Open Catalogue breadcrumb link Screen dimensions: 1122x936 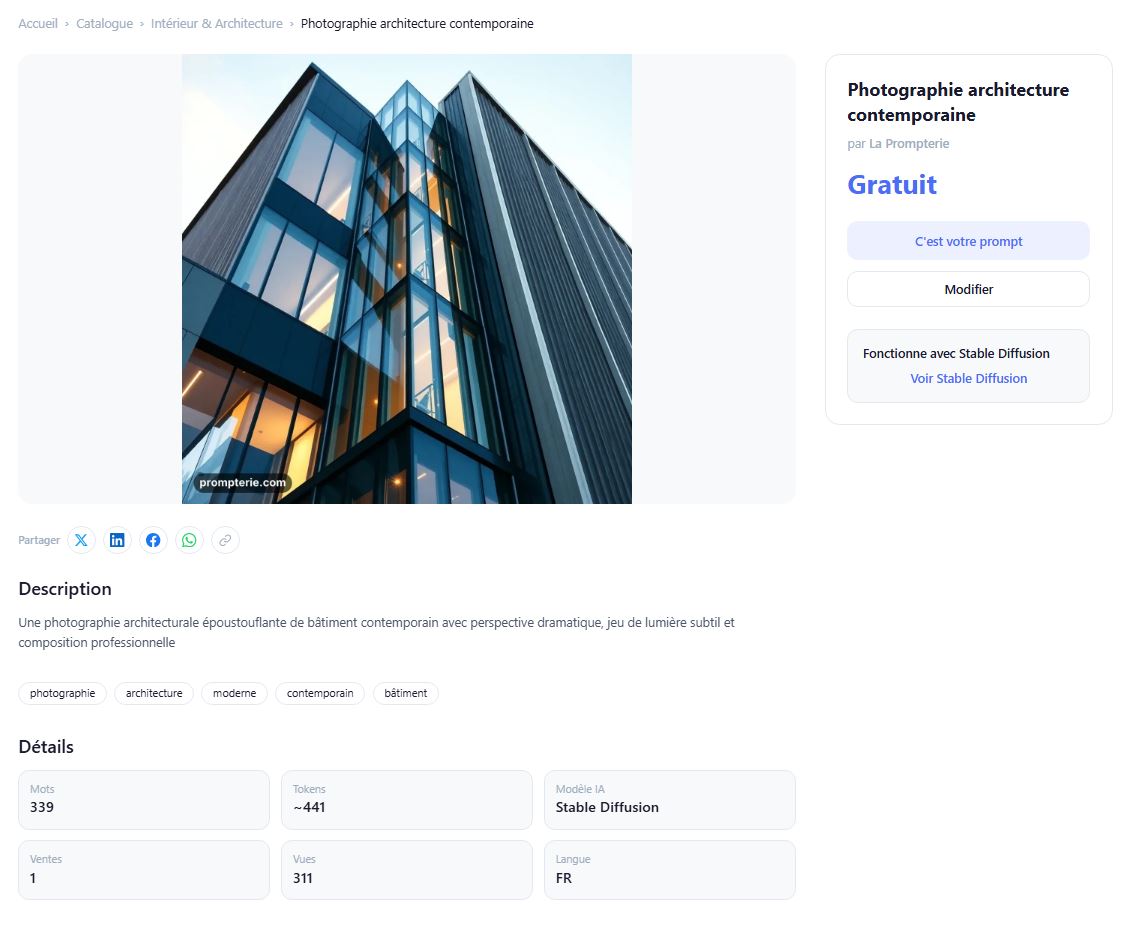104,24
